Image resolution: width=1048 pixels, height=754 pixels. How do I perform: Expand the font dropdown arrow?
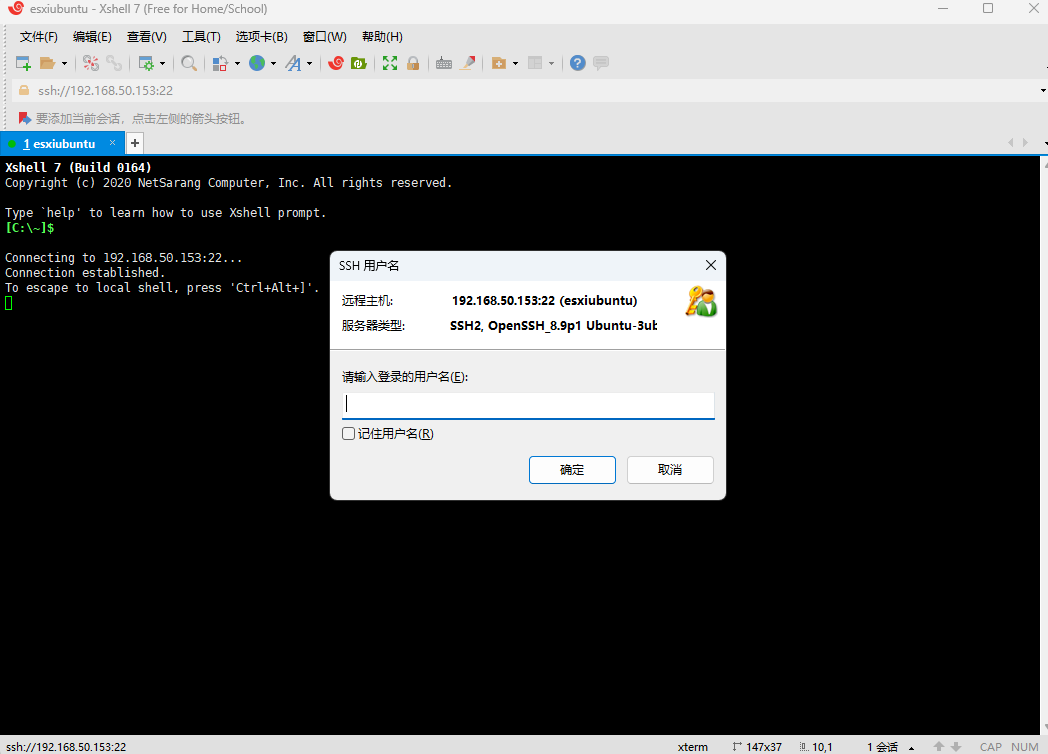tap(309, 64)
